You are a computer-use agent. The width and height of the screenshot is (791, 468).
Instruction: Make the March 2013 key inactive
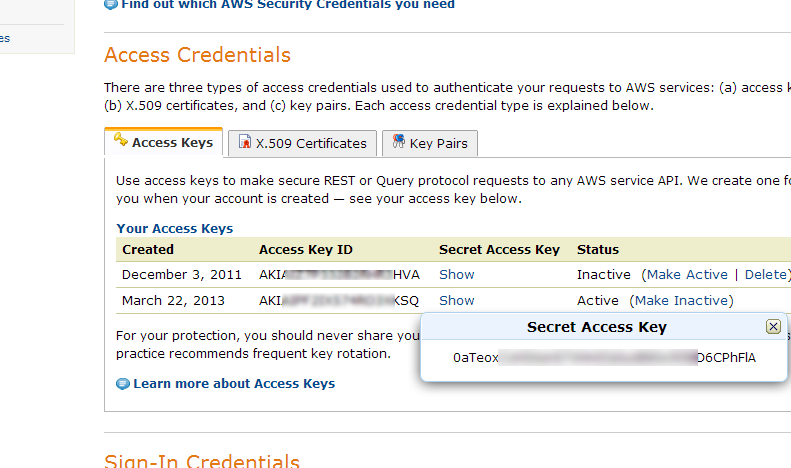[682, 301]
